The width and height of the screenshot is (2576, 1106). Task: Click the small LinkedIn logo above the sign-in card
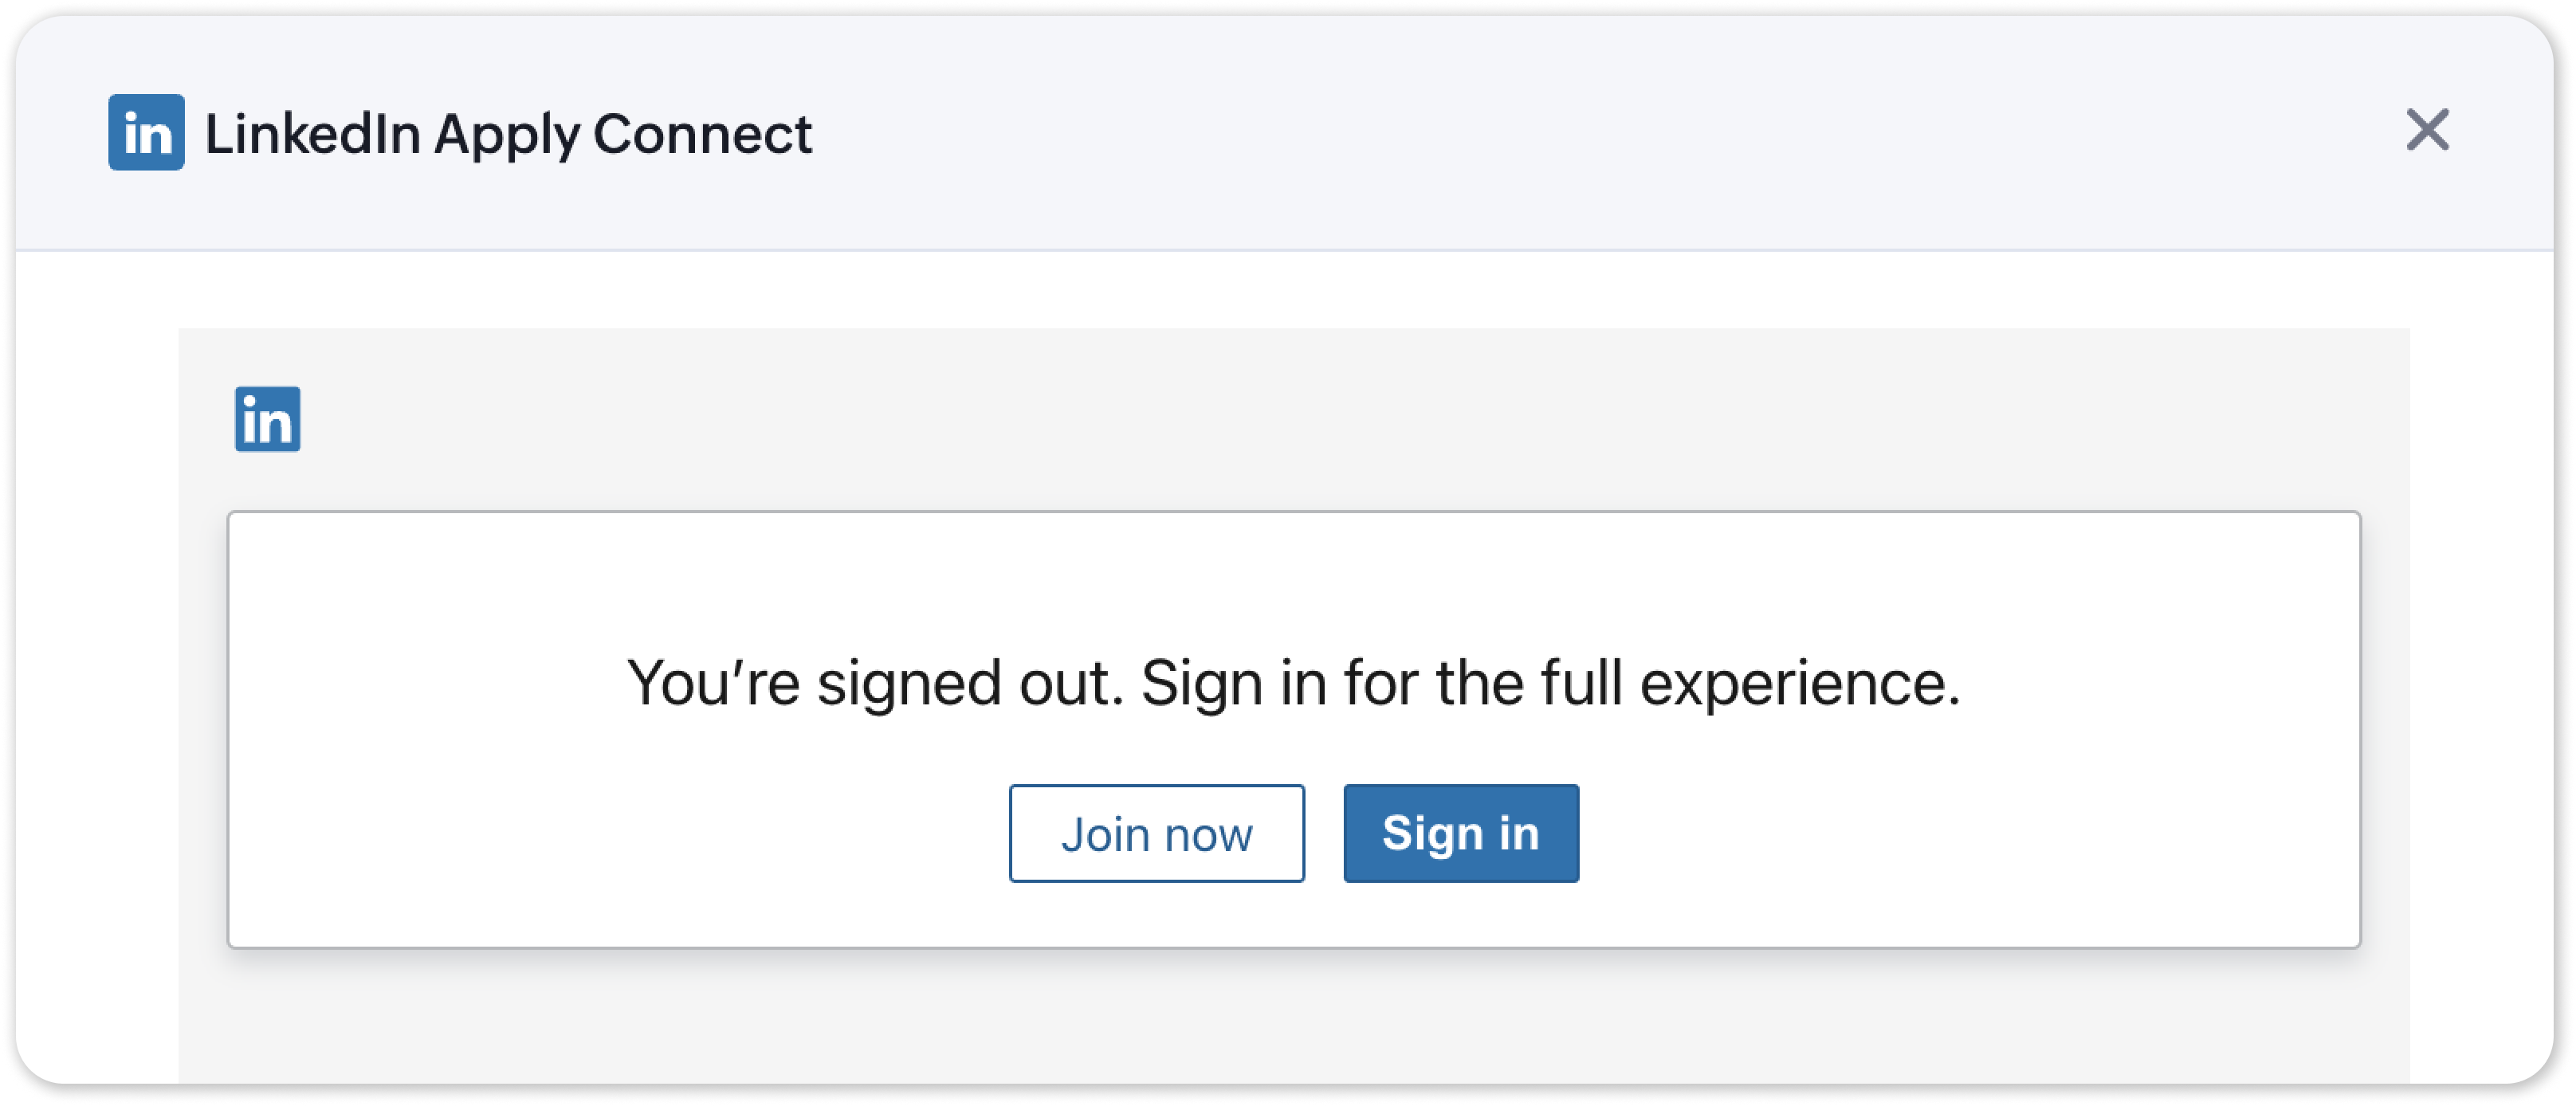tap(267, 419)
